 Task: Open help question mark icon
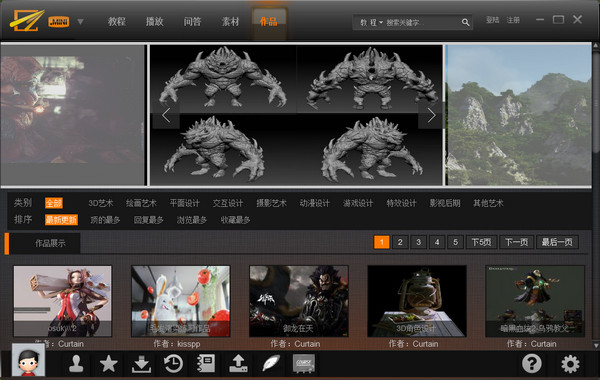[532, 364]
